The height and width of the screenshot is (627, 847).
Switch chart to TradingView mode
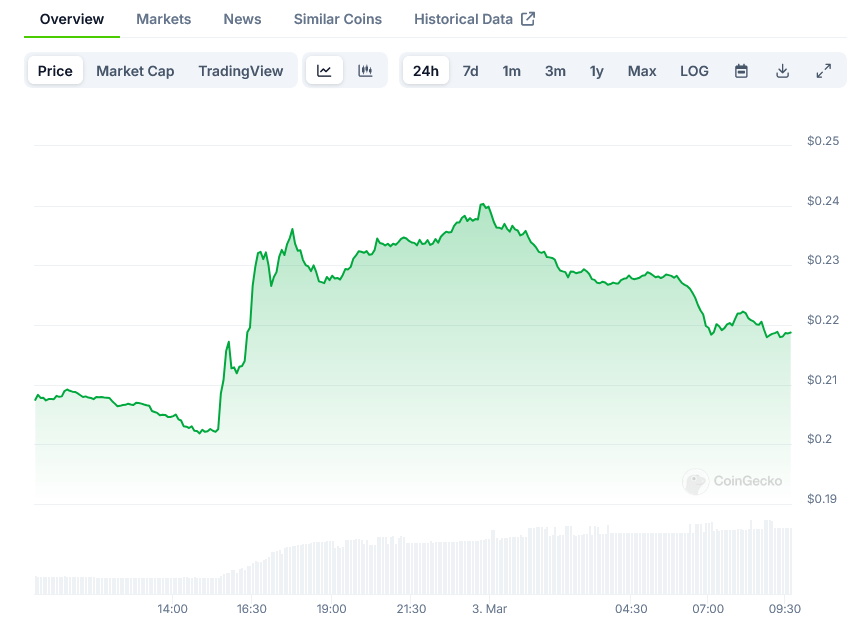(240, 71)
